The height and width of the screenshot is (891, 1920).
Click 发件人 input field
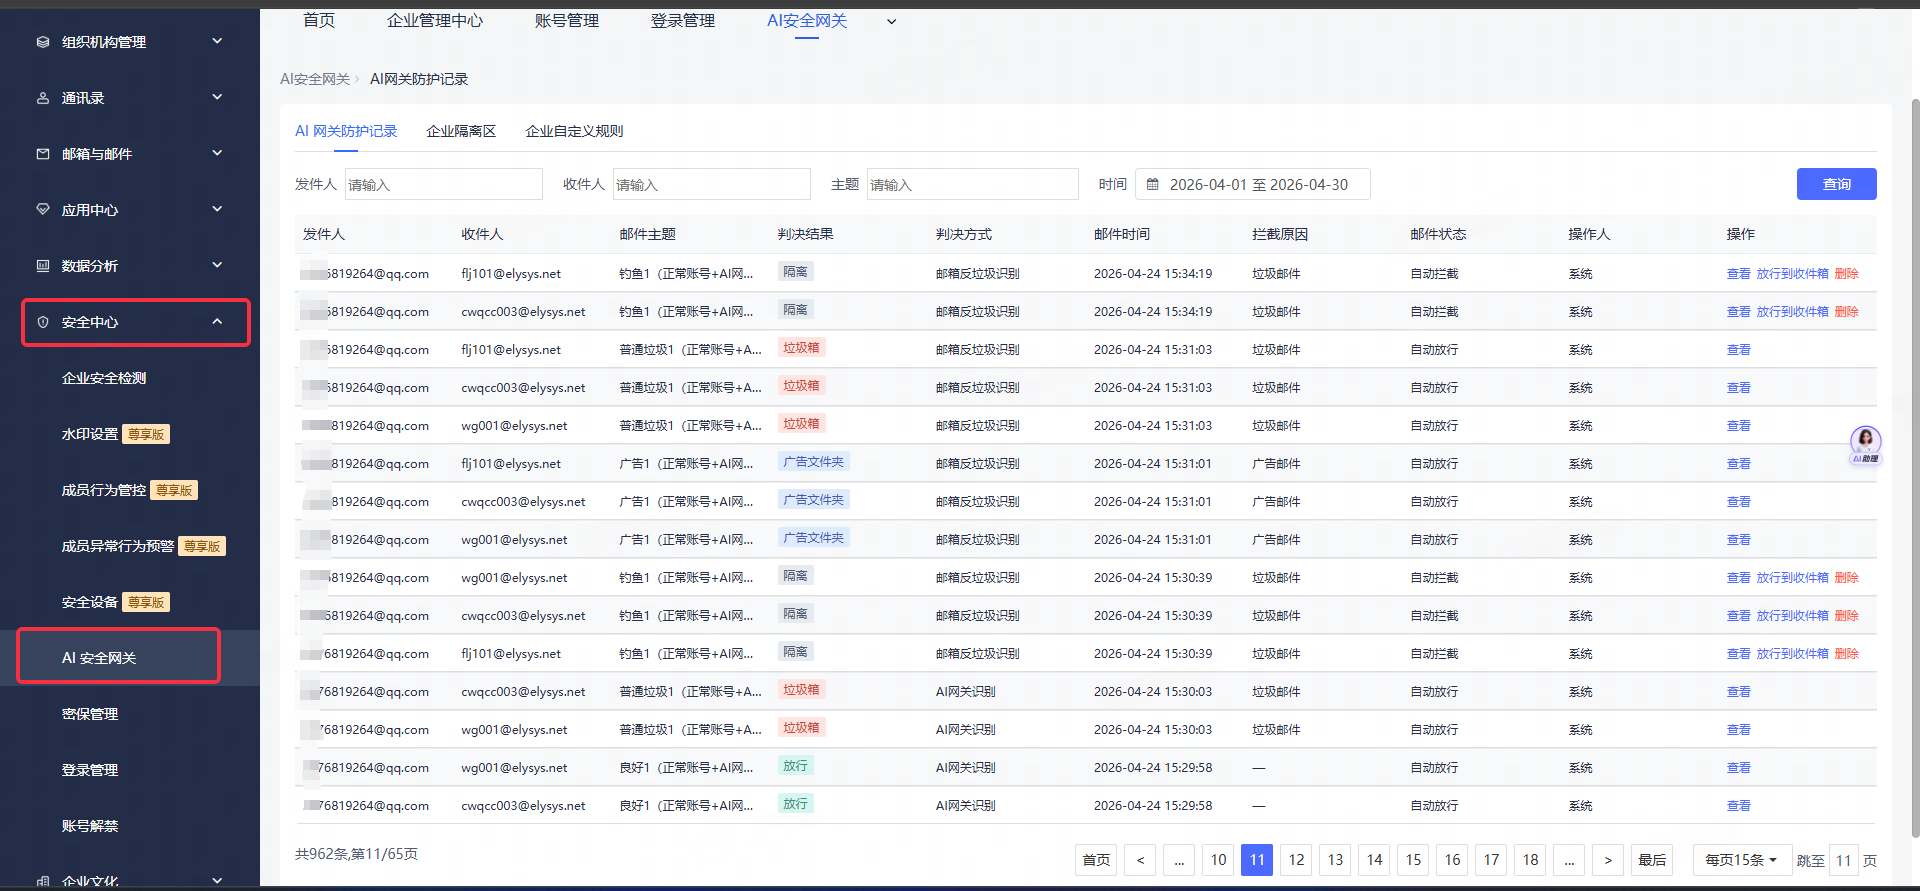click(444, 184)
